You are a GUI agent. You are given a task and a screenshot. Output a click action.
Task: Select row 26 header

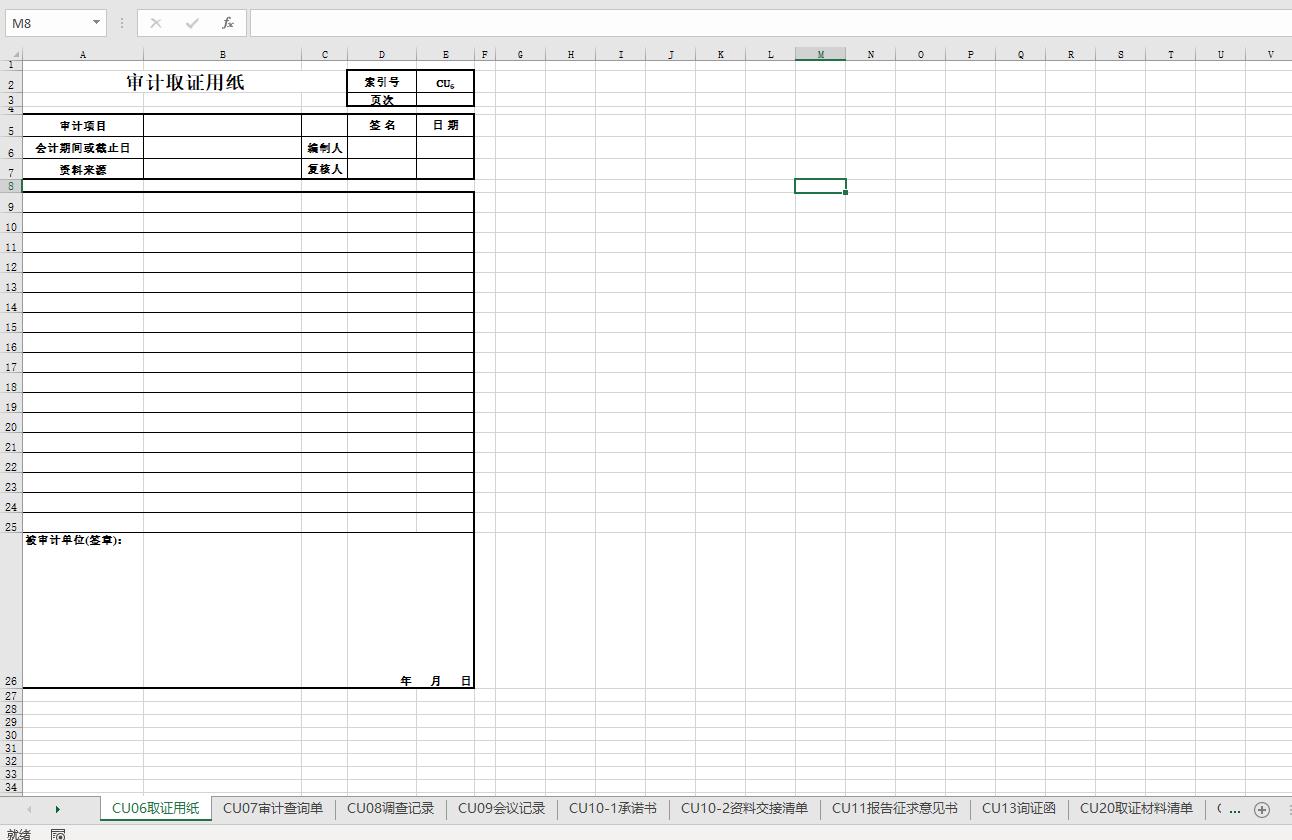pyautogui.click(x=11, y=610)
